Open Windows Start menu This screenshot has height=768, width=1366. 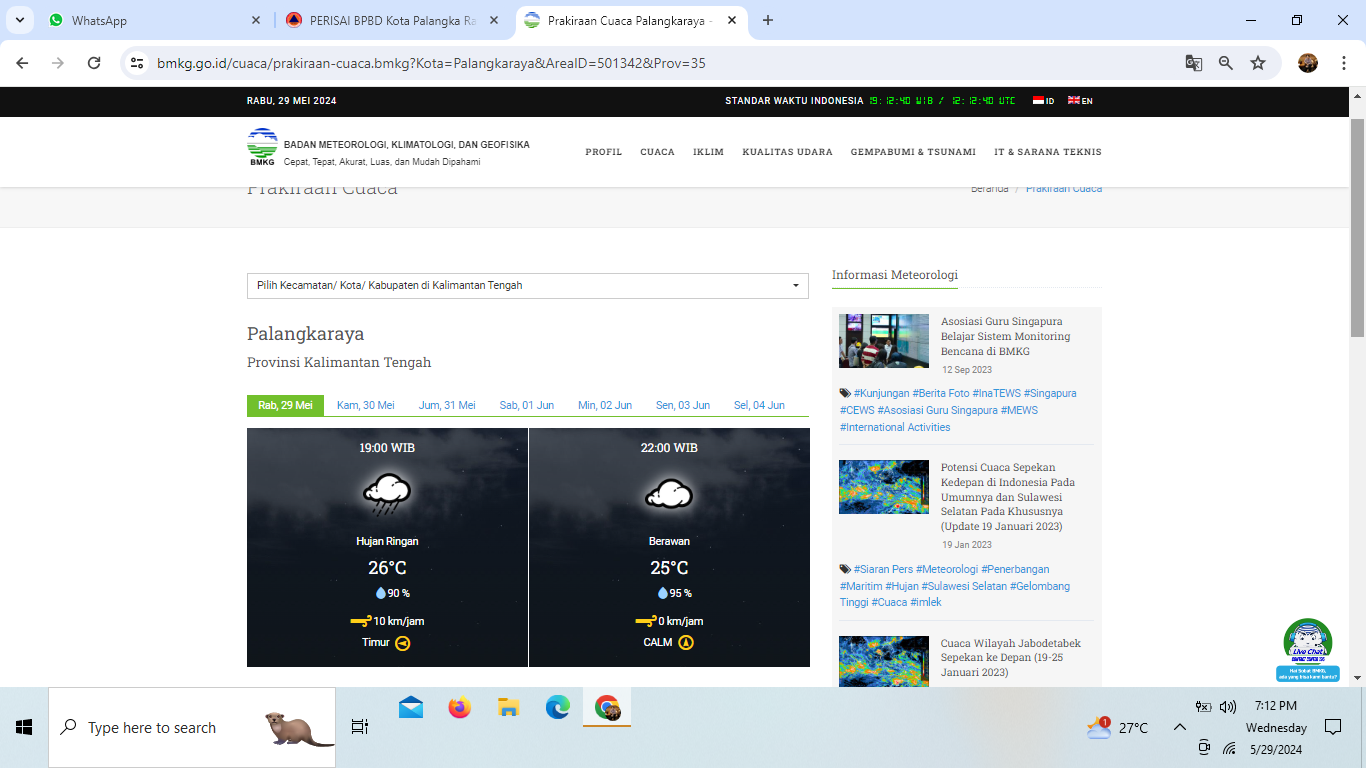(x=24, y=727)
